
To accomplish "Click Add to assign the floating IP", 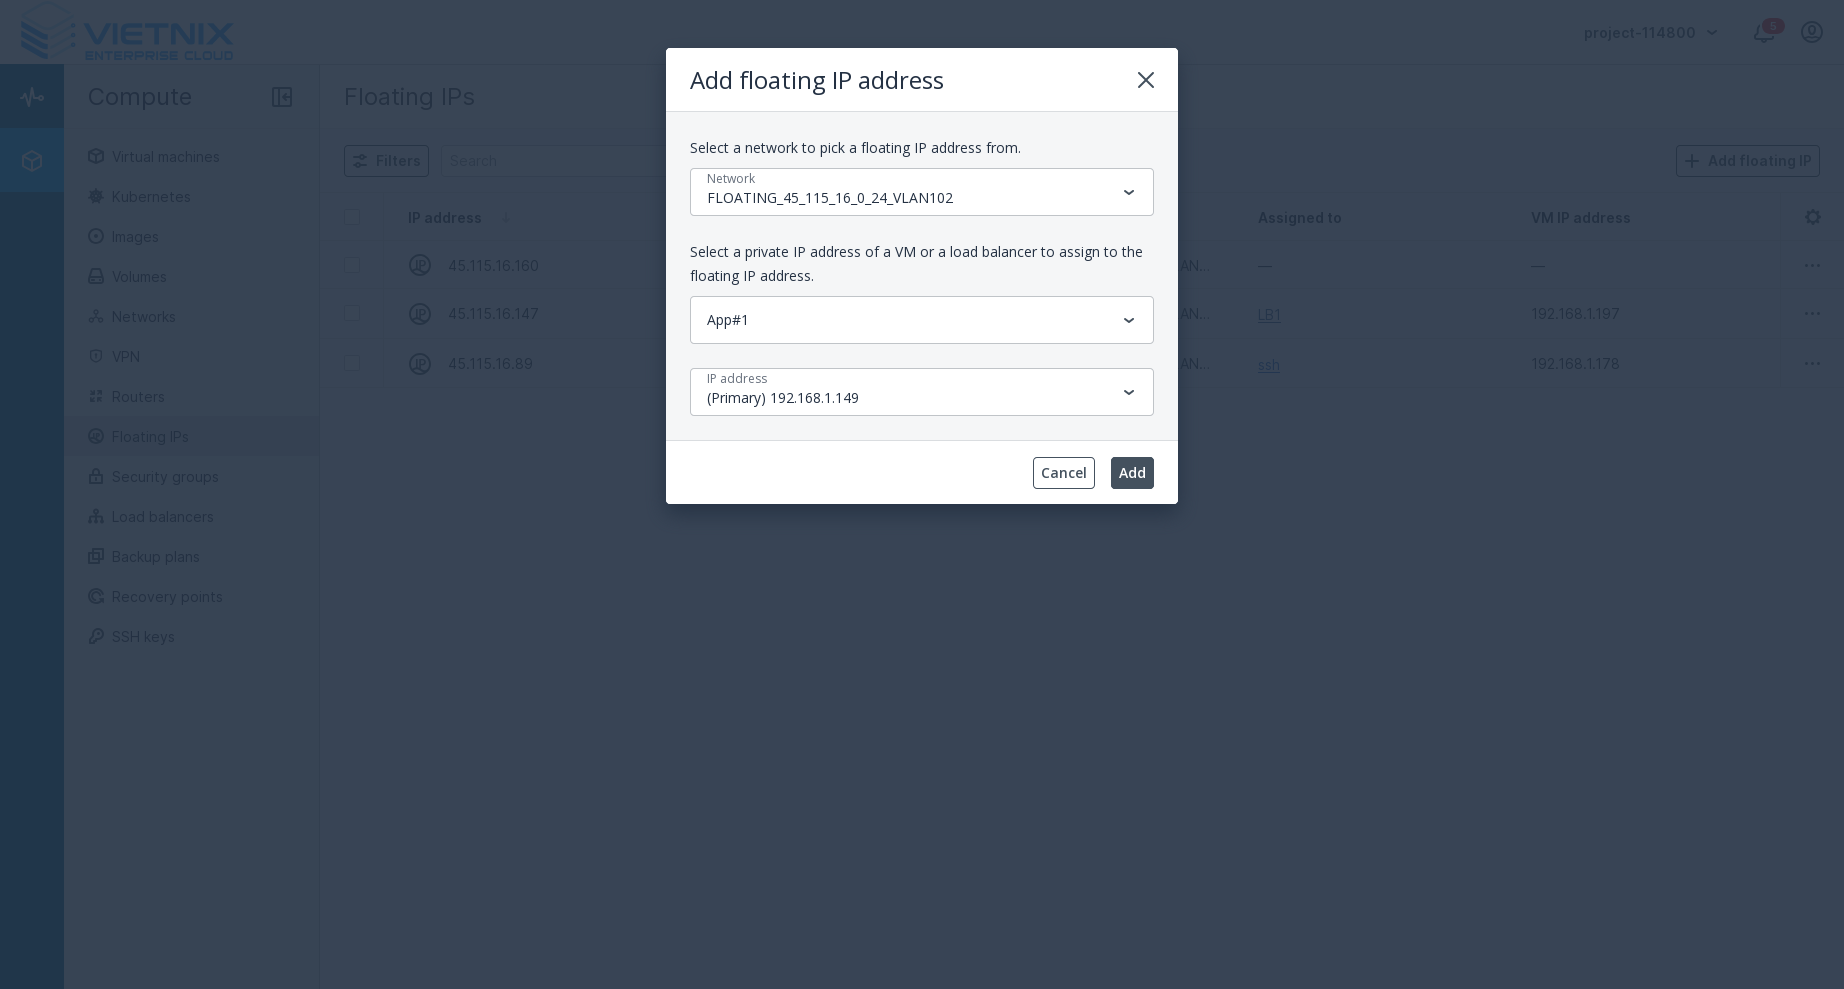I will click(x=1132, y=473).
